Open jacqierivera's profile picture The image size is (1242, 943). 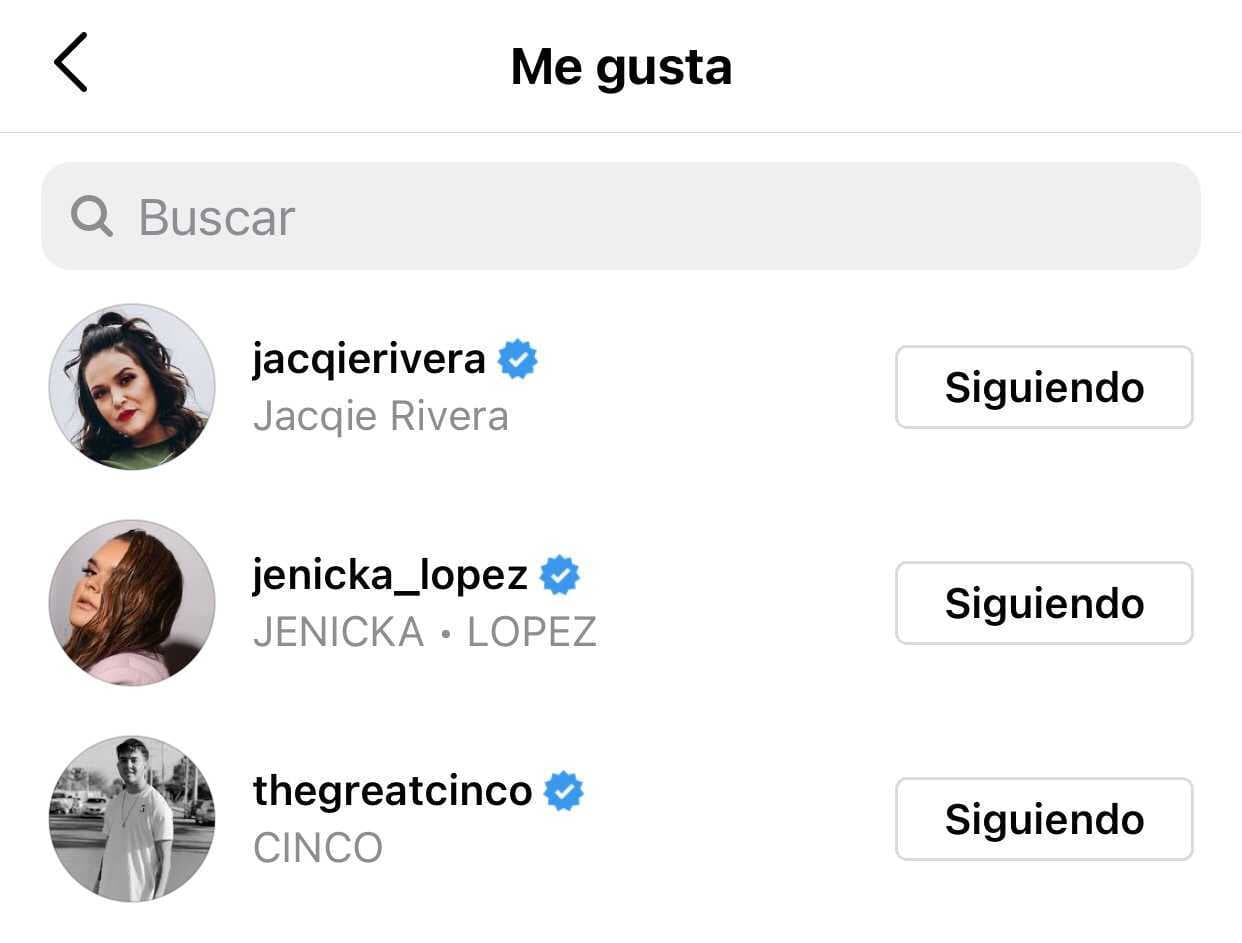tap(132, 387)
